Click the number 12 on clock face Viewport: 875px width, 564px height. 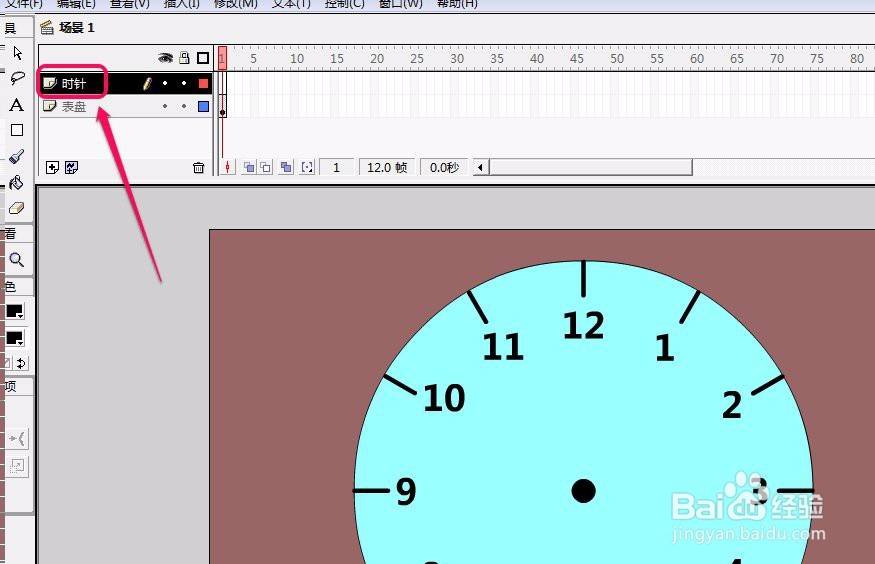(584, 325)
